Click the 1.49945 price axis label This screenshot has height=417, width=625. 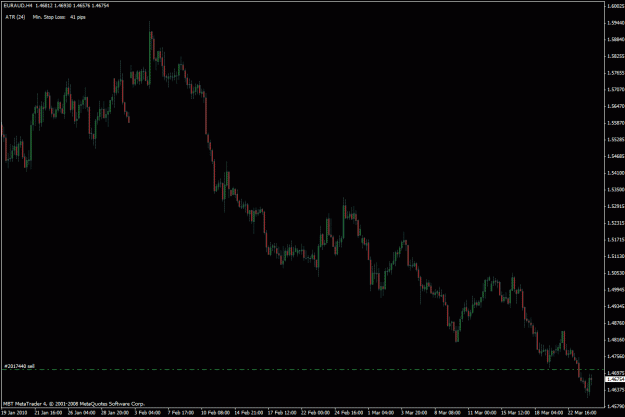coord(616,290)
